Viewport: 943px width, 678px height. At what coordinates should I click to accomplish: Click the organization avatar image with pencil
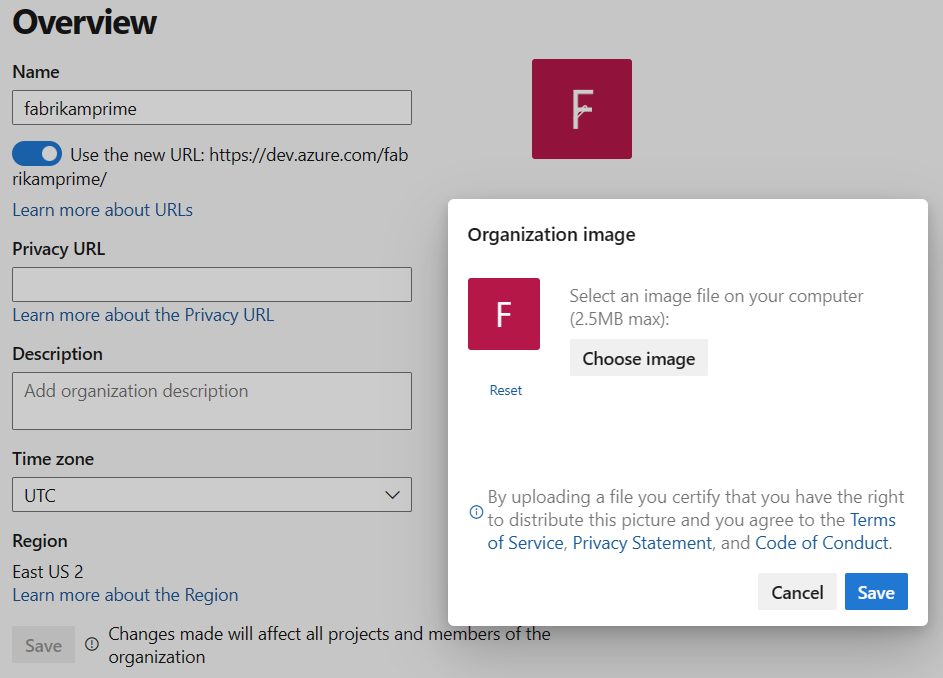click(x=581, y=109)
